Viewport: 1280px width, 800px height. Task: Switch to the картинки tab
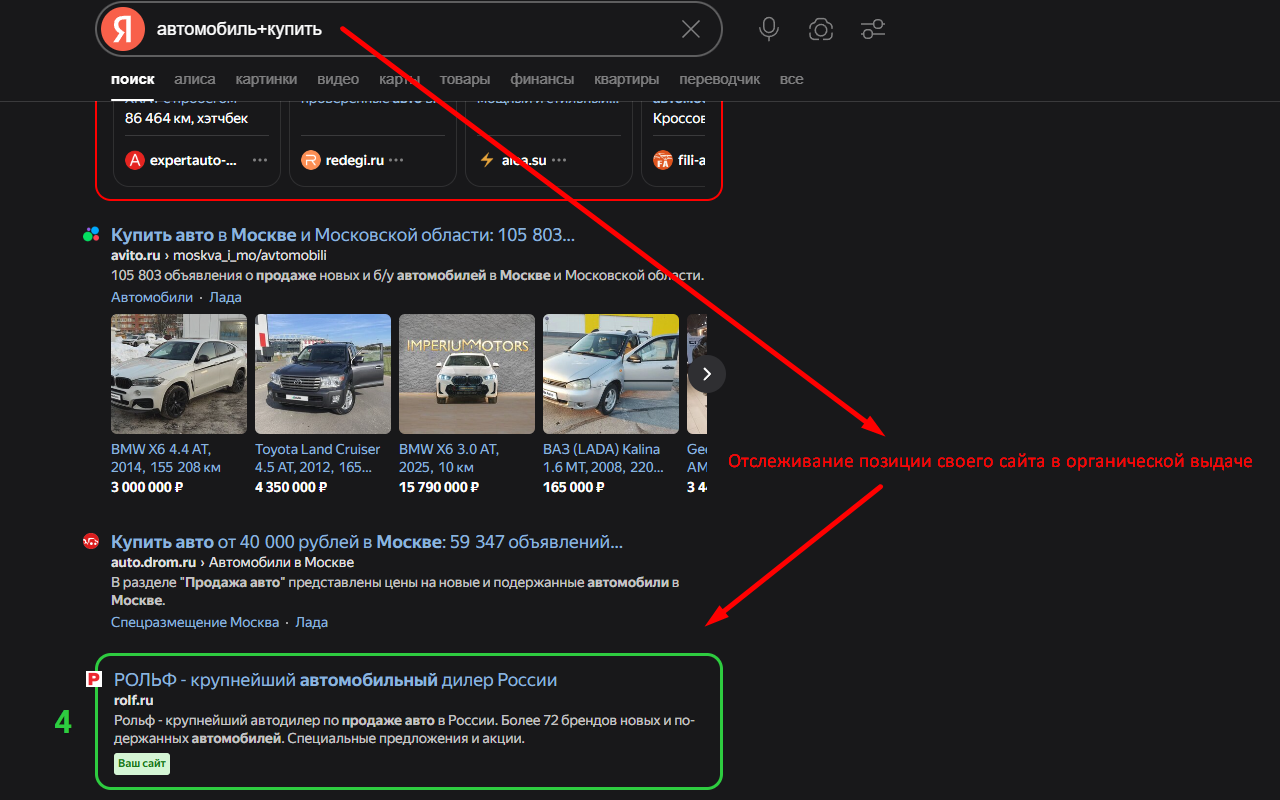click(266, 79)
